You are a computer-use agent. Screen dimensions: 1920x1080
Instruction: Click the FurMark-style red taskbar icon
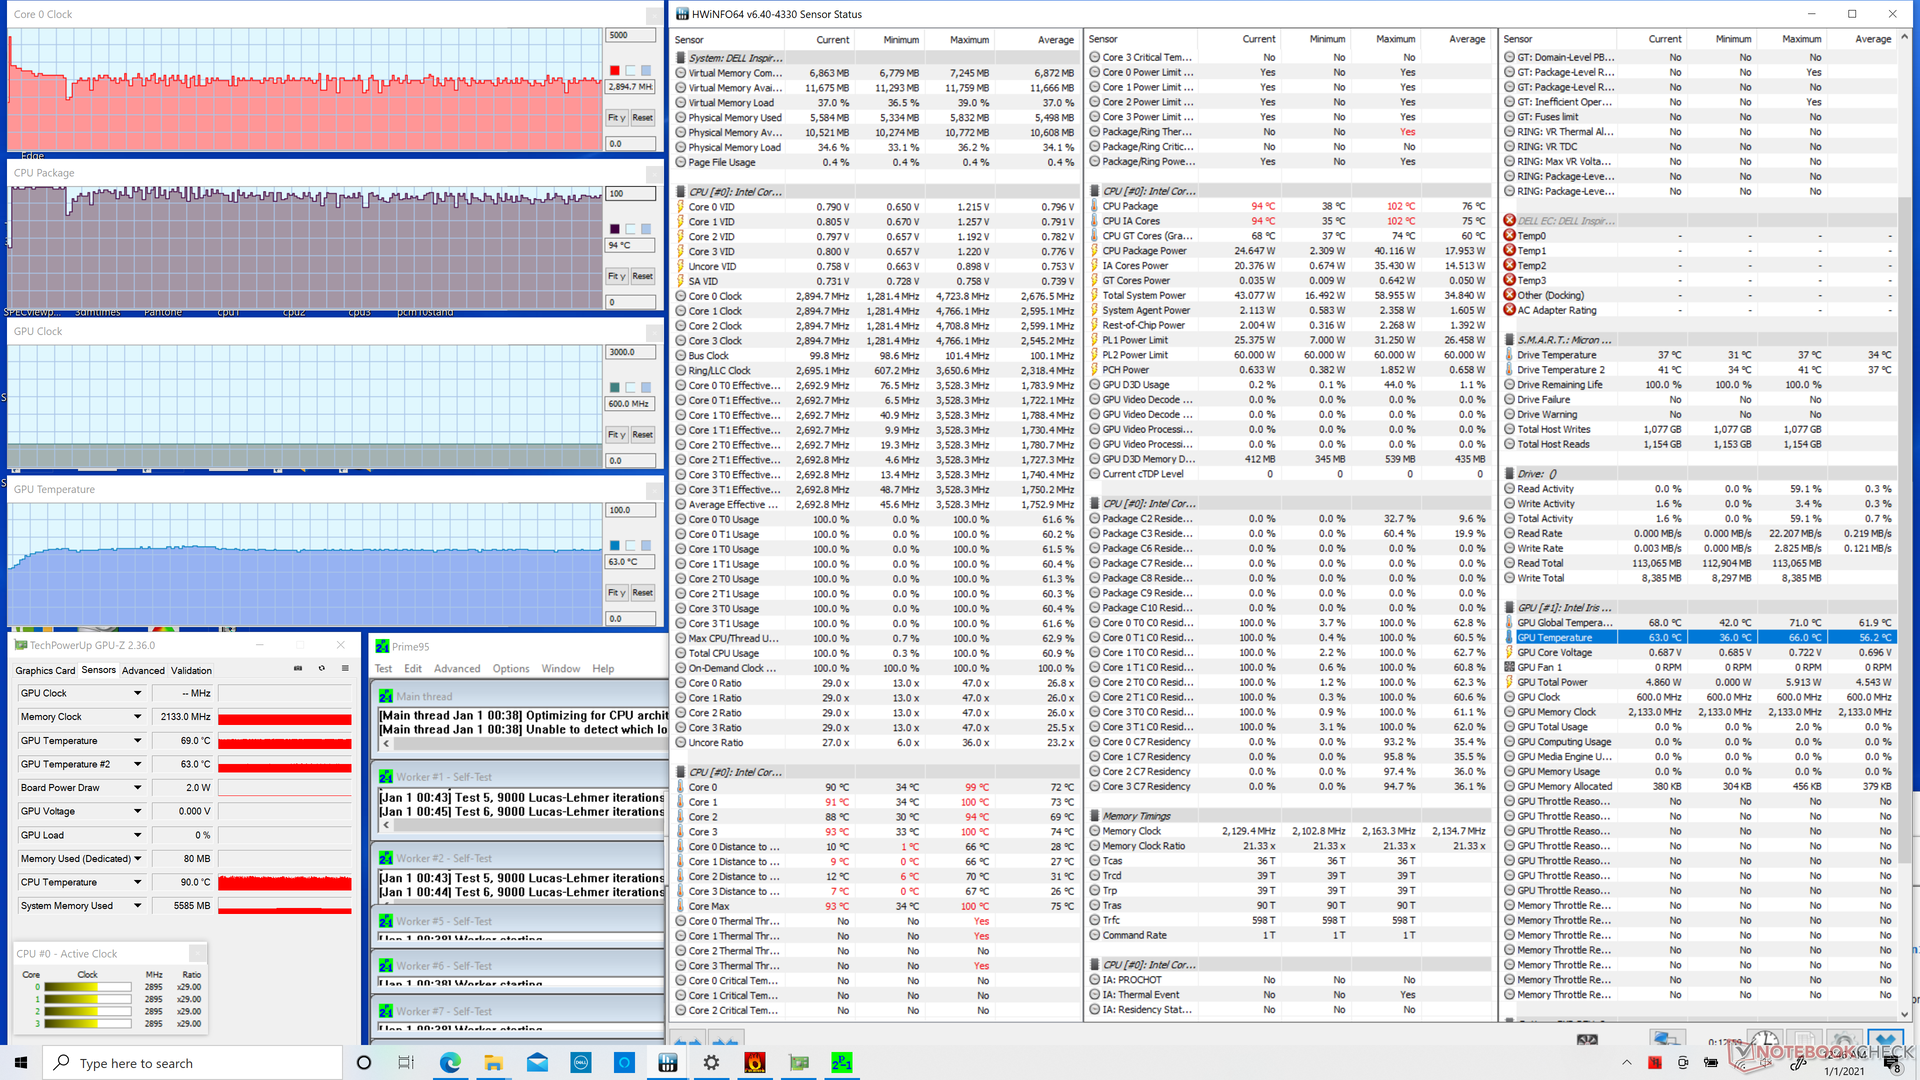(x=755, y=1063)
